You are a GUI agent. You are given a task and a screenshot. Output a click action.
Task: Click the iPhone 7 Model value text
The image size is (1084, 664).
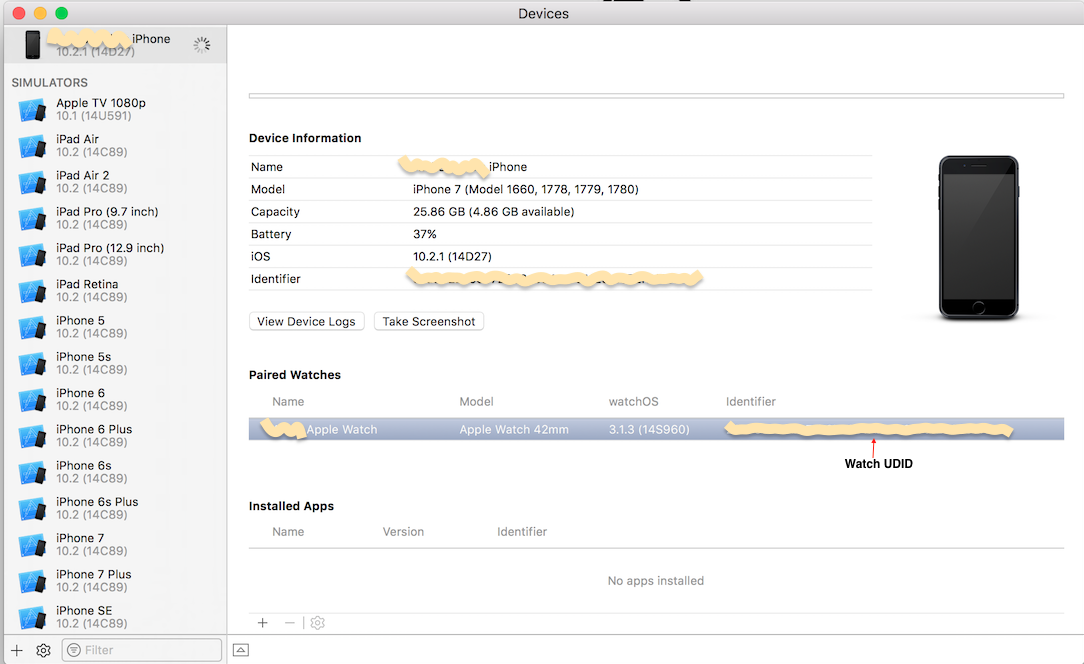[x=525, y=189]
